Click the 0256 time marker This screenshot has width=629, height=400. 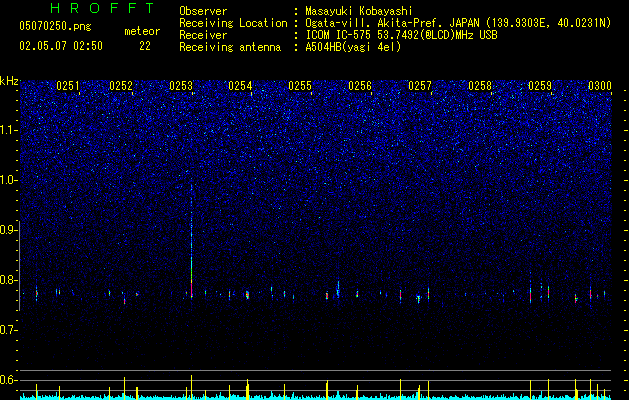pos(360,86)
